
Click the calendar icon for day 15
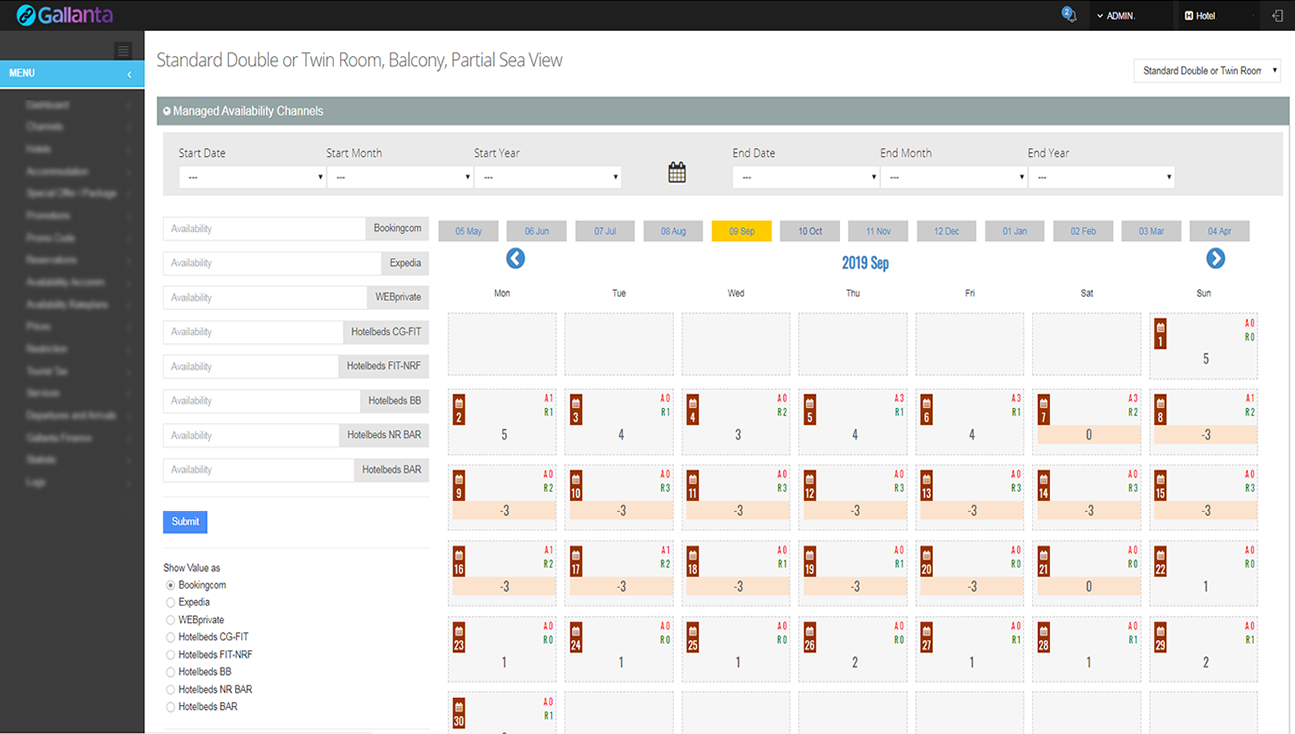(x=1160, y=486)
